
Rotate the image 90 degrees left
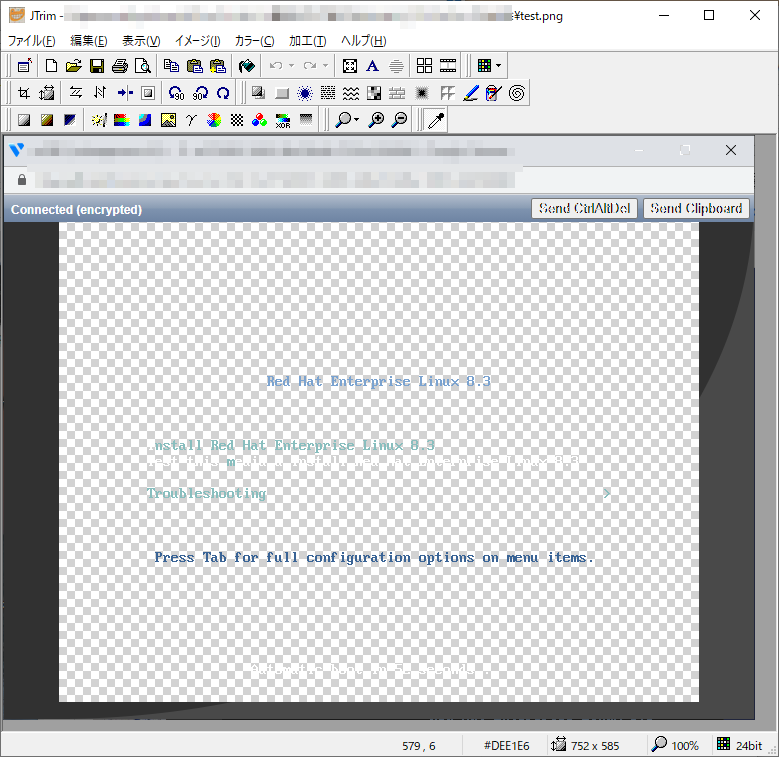point(176,93)
